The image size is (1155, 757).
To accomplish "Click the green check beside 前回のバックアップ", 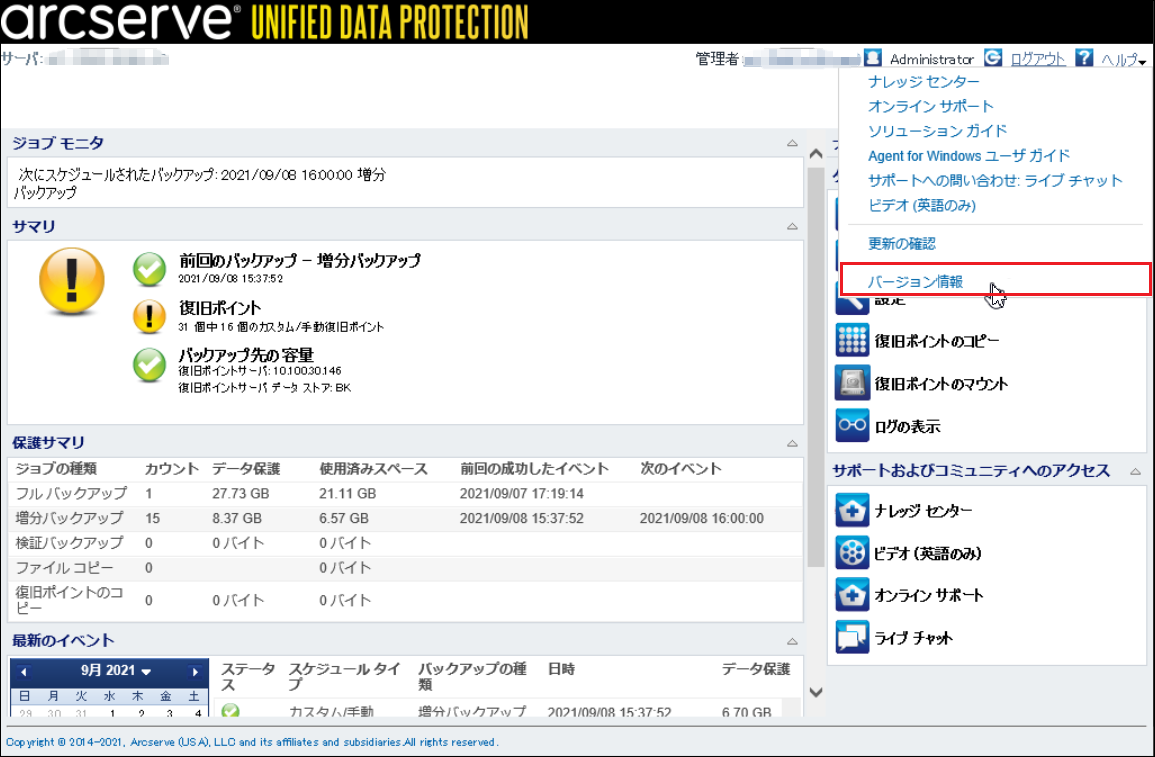I will point(150,269).
